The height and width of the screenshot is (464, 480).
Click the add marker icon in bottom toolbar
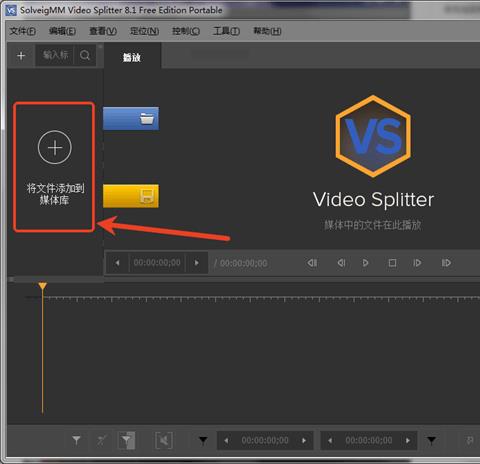point(76,440)
